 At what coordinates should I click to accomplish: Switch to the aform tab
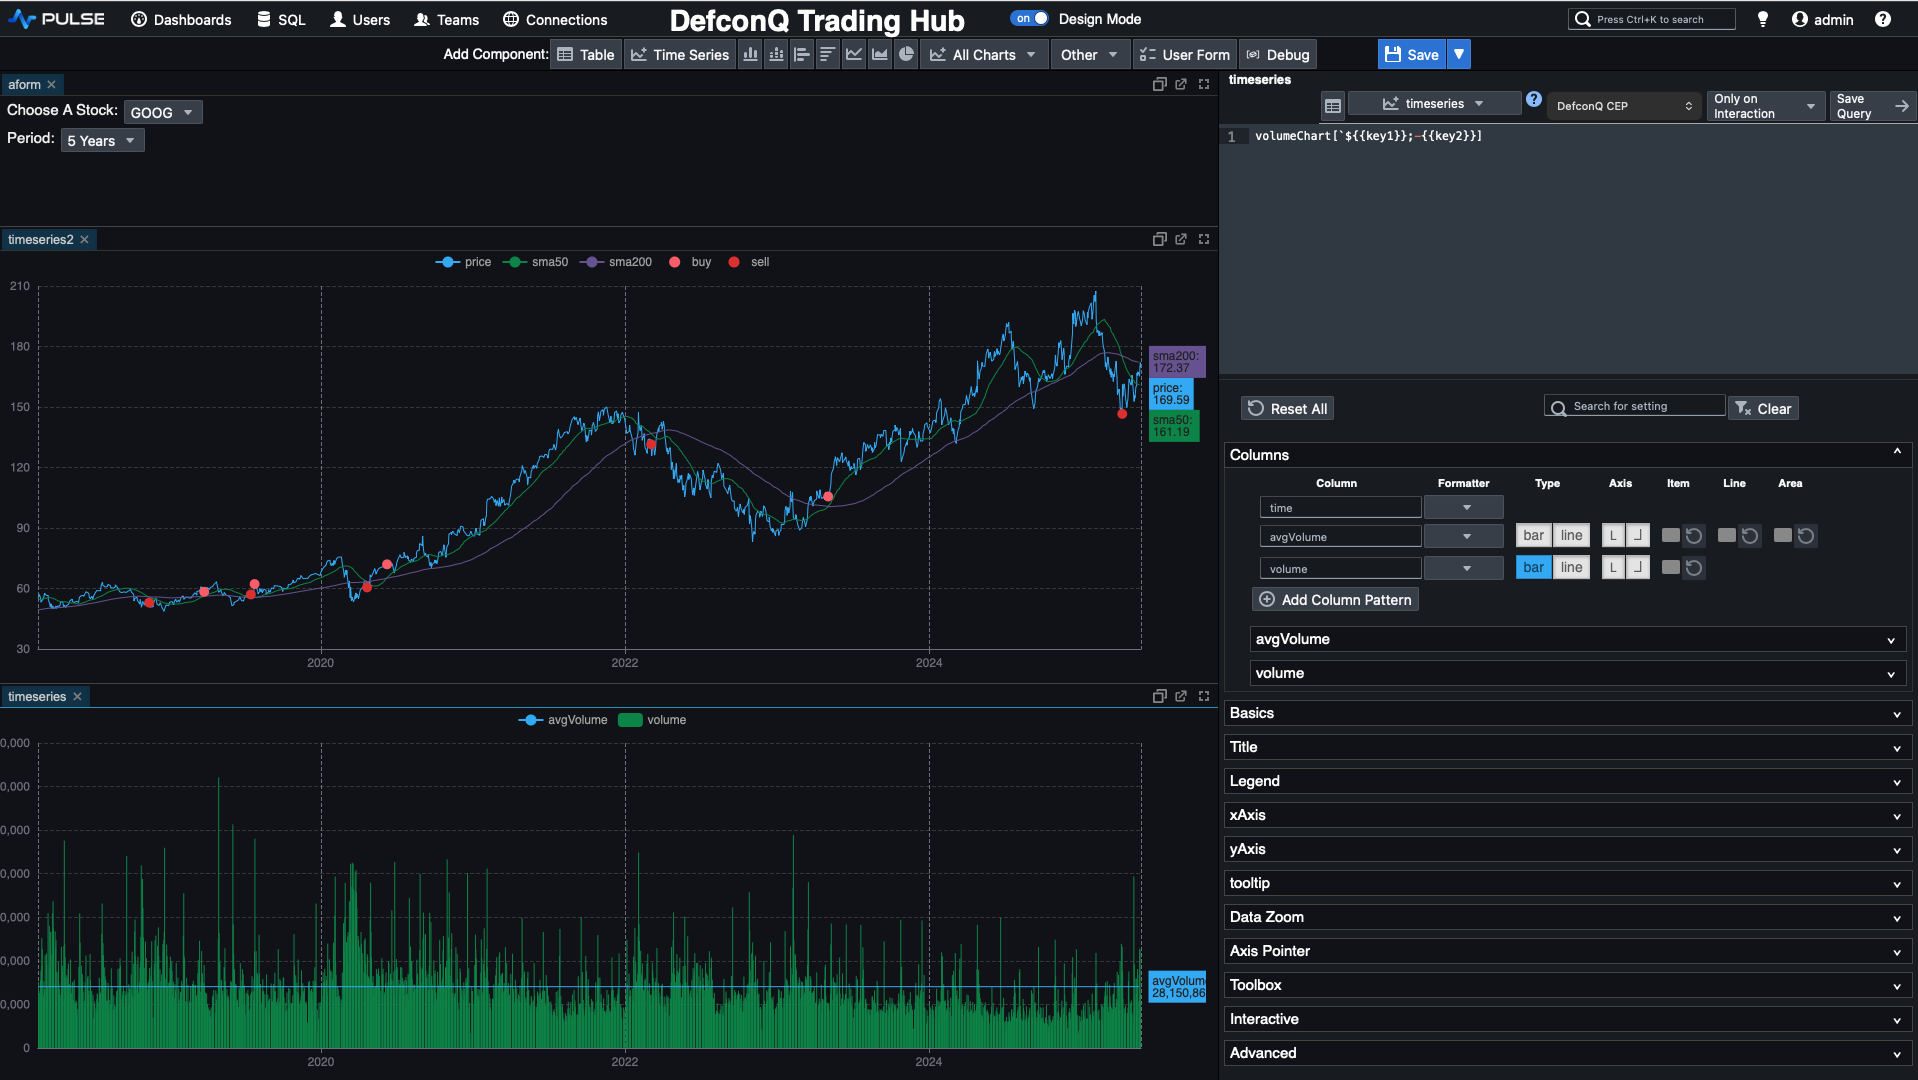(x=26, y=84)
